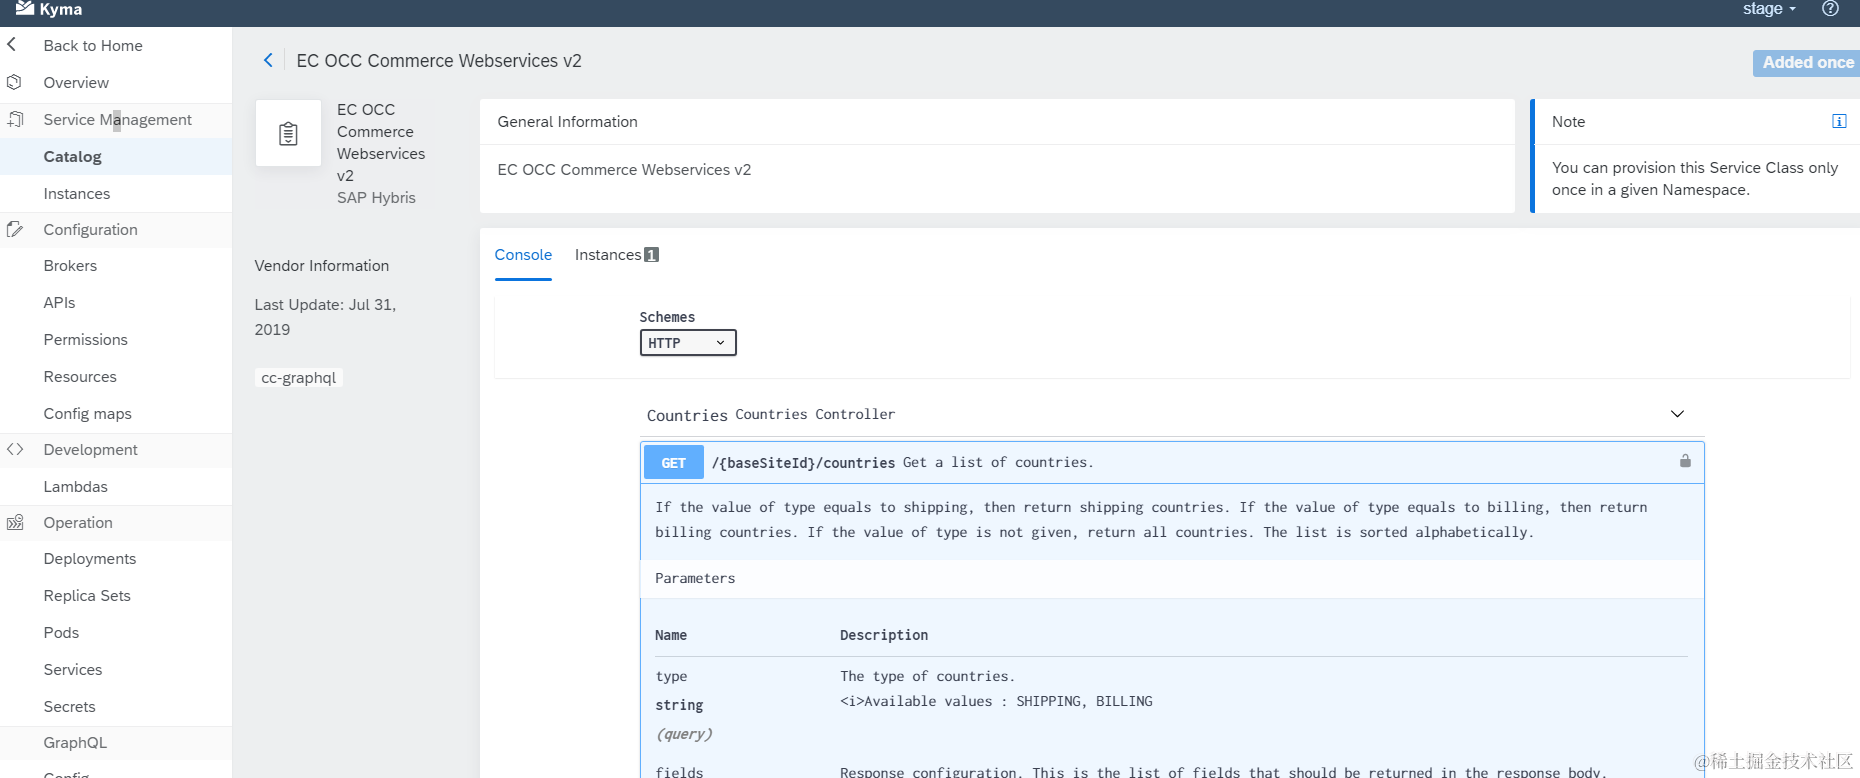Switch to the Instances tab
This screenshot has height=778, width=1860.
608,255
